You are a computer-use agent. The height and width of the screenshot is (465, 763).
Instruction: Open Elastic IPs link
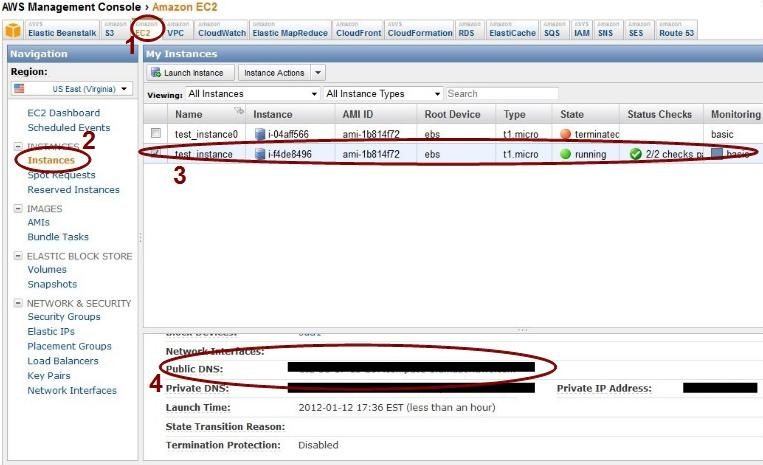click(51, 331)
